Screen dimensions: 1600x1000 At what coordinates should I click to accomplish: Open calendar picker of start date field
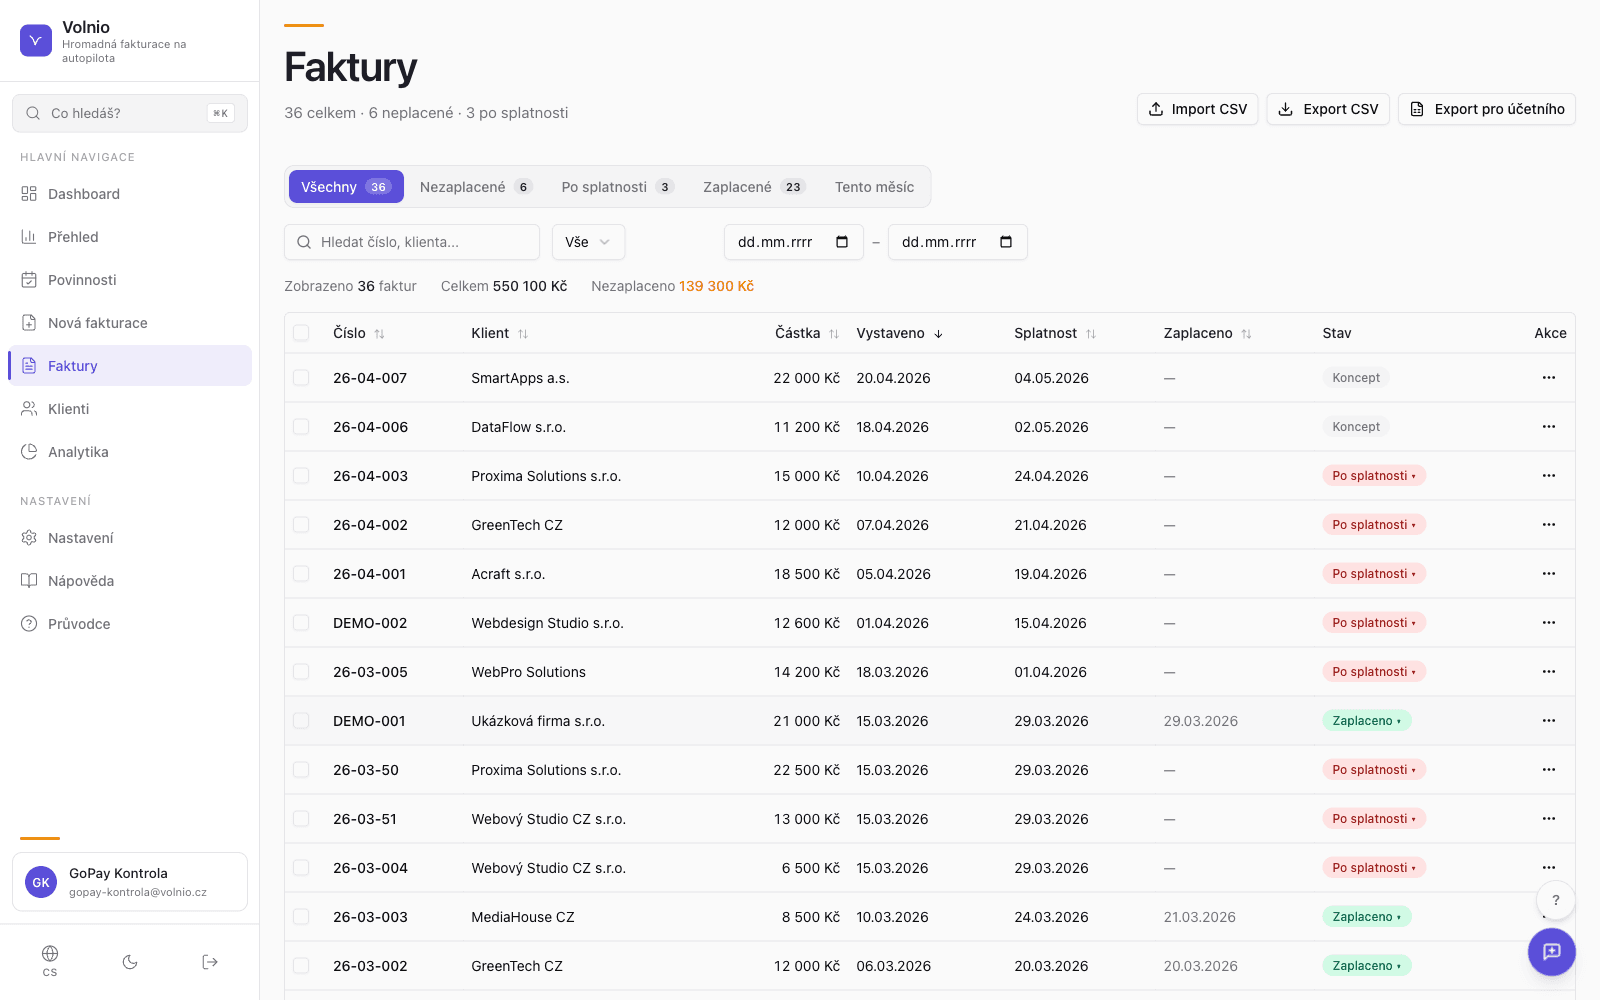pyautogui.click(x=842, y=242)
